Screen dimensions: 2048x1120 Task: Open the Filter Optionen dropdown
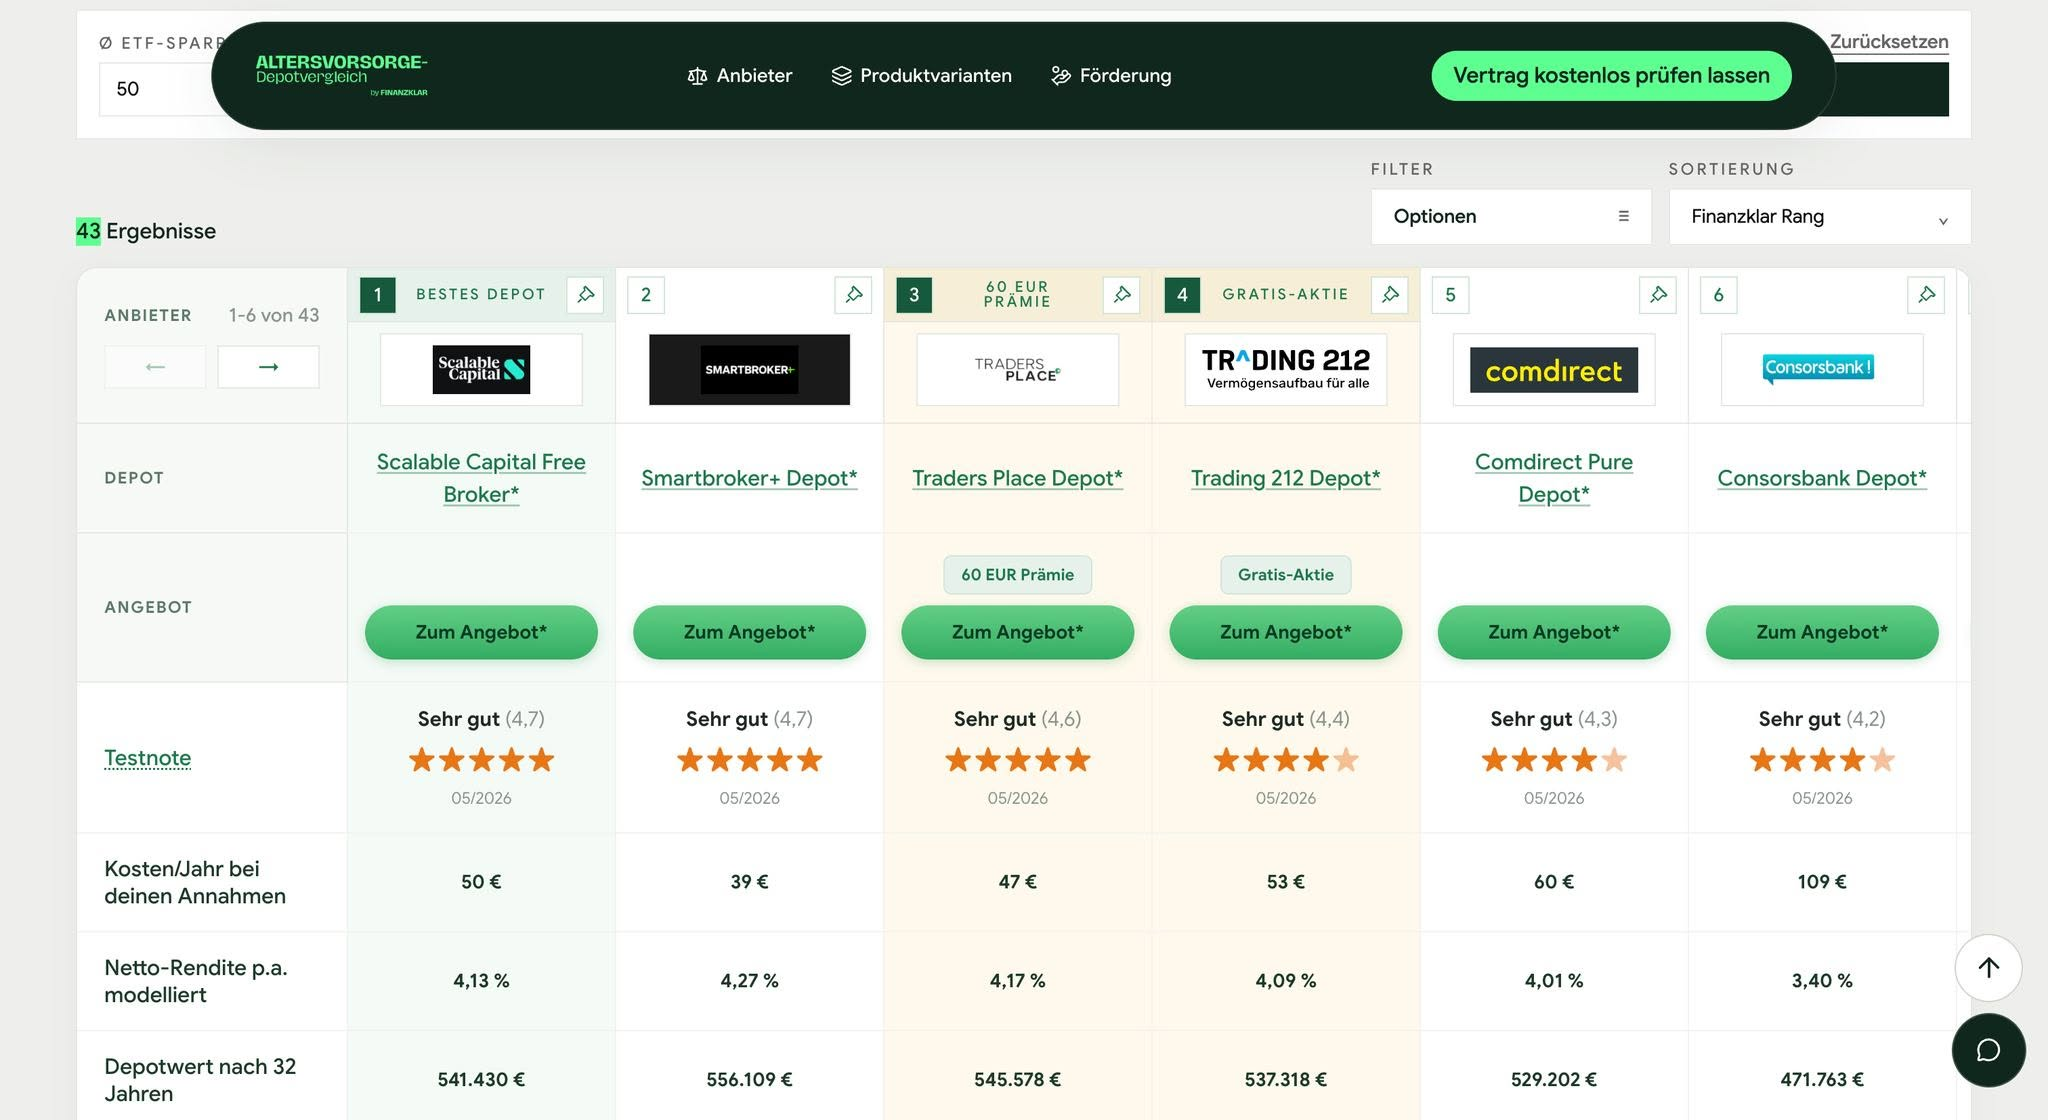1510,216
